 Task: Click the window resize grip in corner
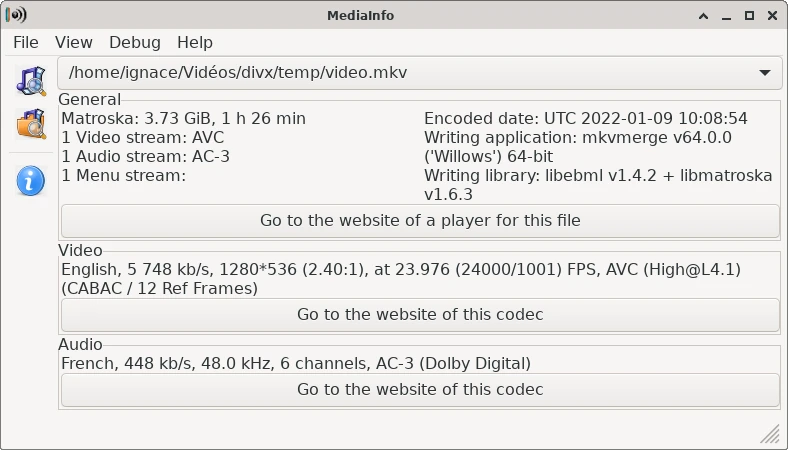click(769, 433)
